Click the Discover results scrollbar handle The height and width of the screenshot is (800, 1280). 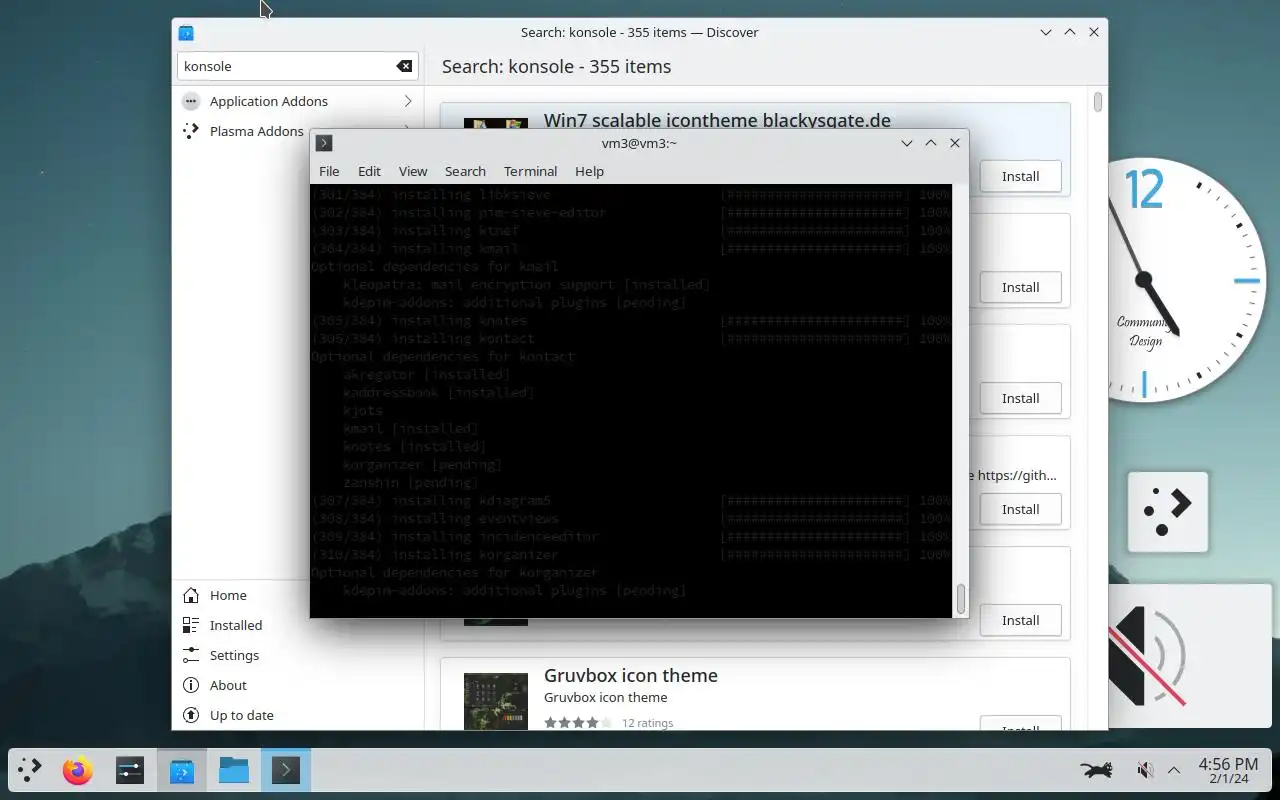[1098, 102]
